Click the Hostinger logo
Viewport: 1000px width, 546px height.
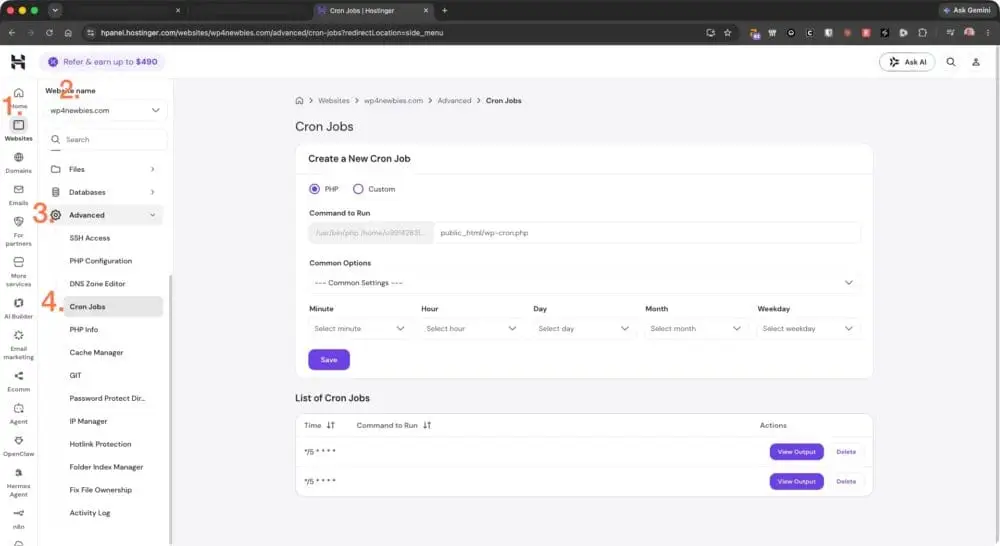tap(18, 62)
